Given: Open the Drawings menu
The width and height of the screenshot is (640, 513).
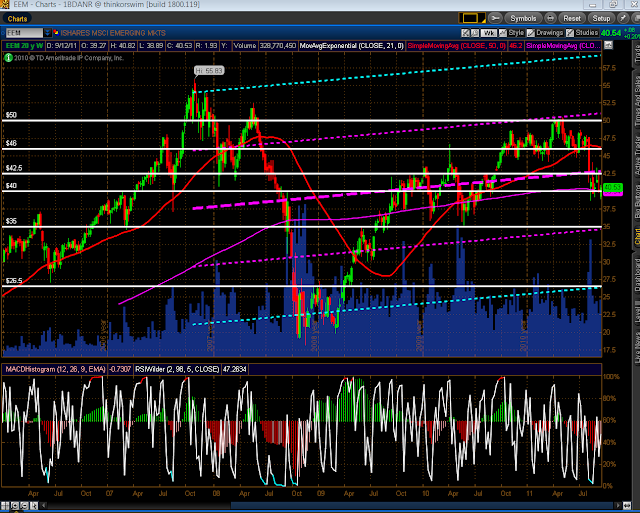Looking at the screenshot, I should click(545, 33).
